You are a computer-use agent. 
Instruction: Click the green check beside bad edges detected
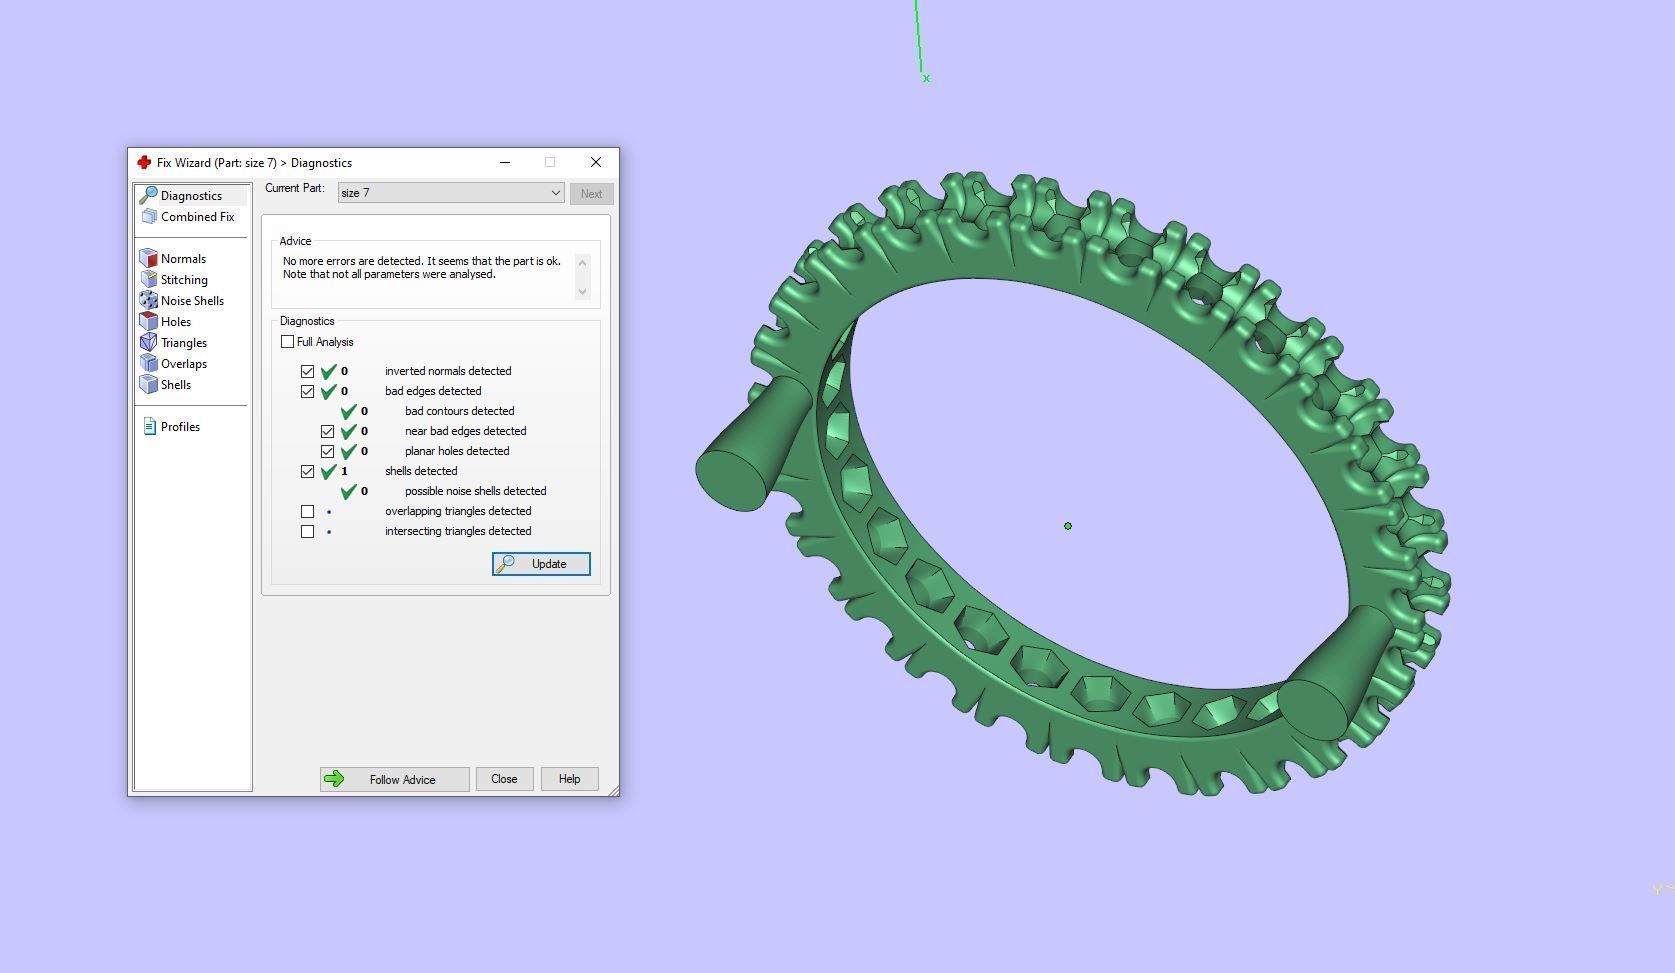[328, 391]
